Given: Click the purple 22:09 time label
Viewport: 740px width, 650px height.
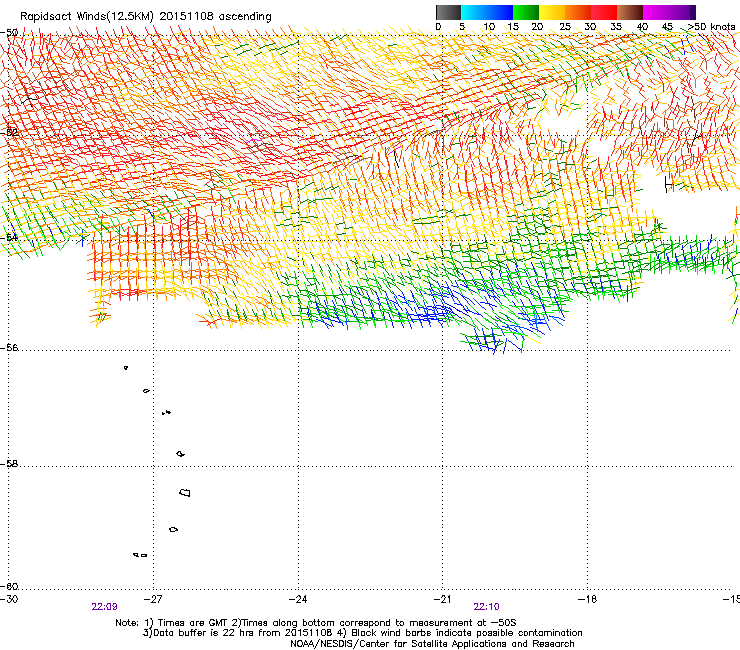Looking at the screenshot, I should point(104,607).
